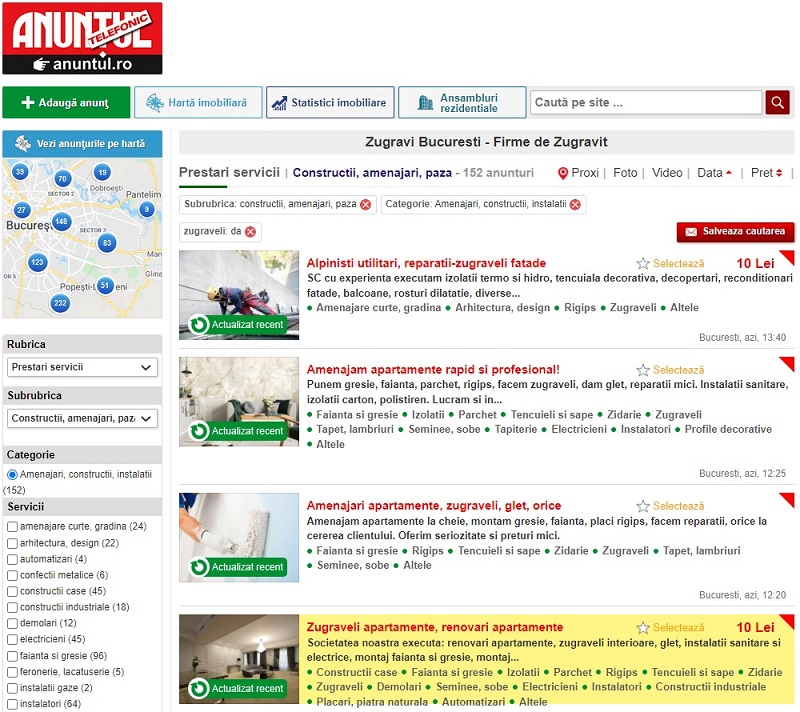Star the Amenajari apartamente, zugraveli listing
800x712 pixels.
coord(643,506)
